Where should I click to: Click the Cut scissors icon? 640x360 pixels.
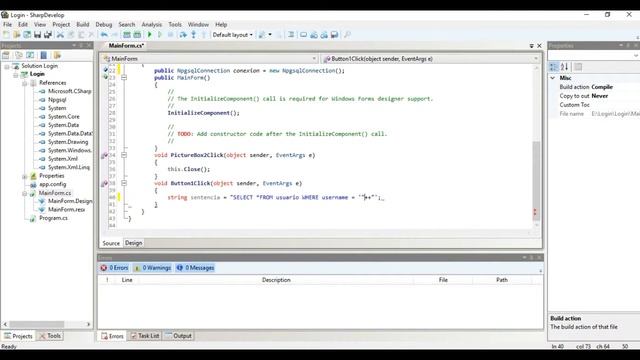point(60,35)
